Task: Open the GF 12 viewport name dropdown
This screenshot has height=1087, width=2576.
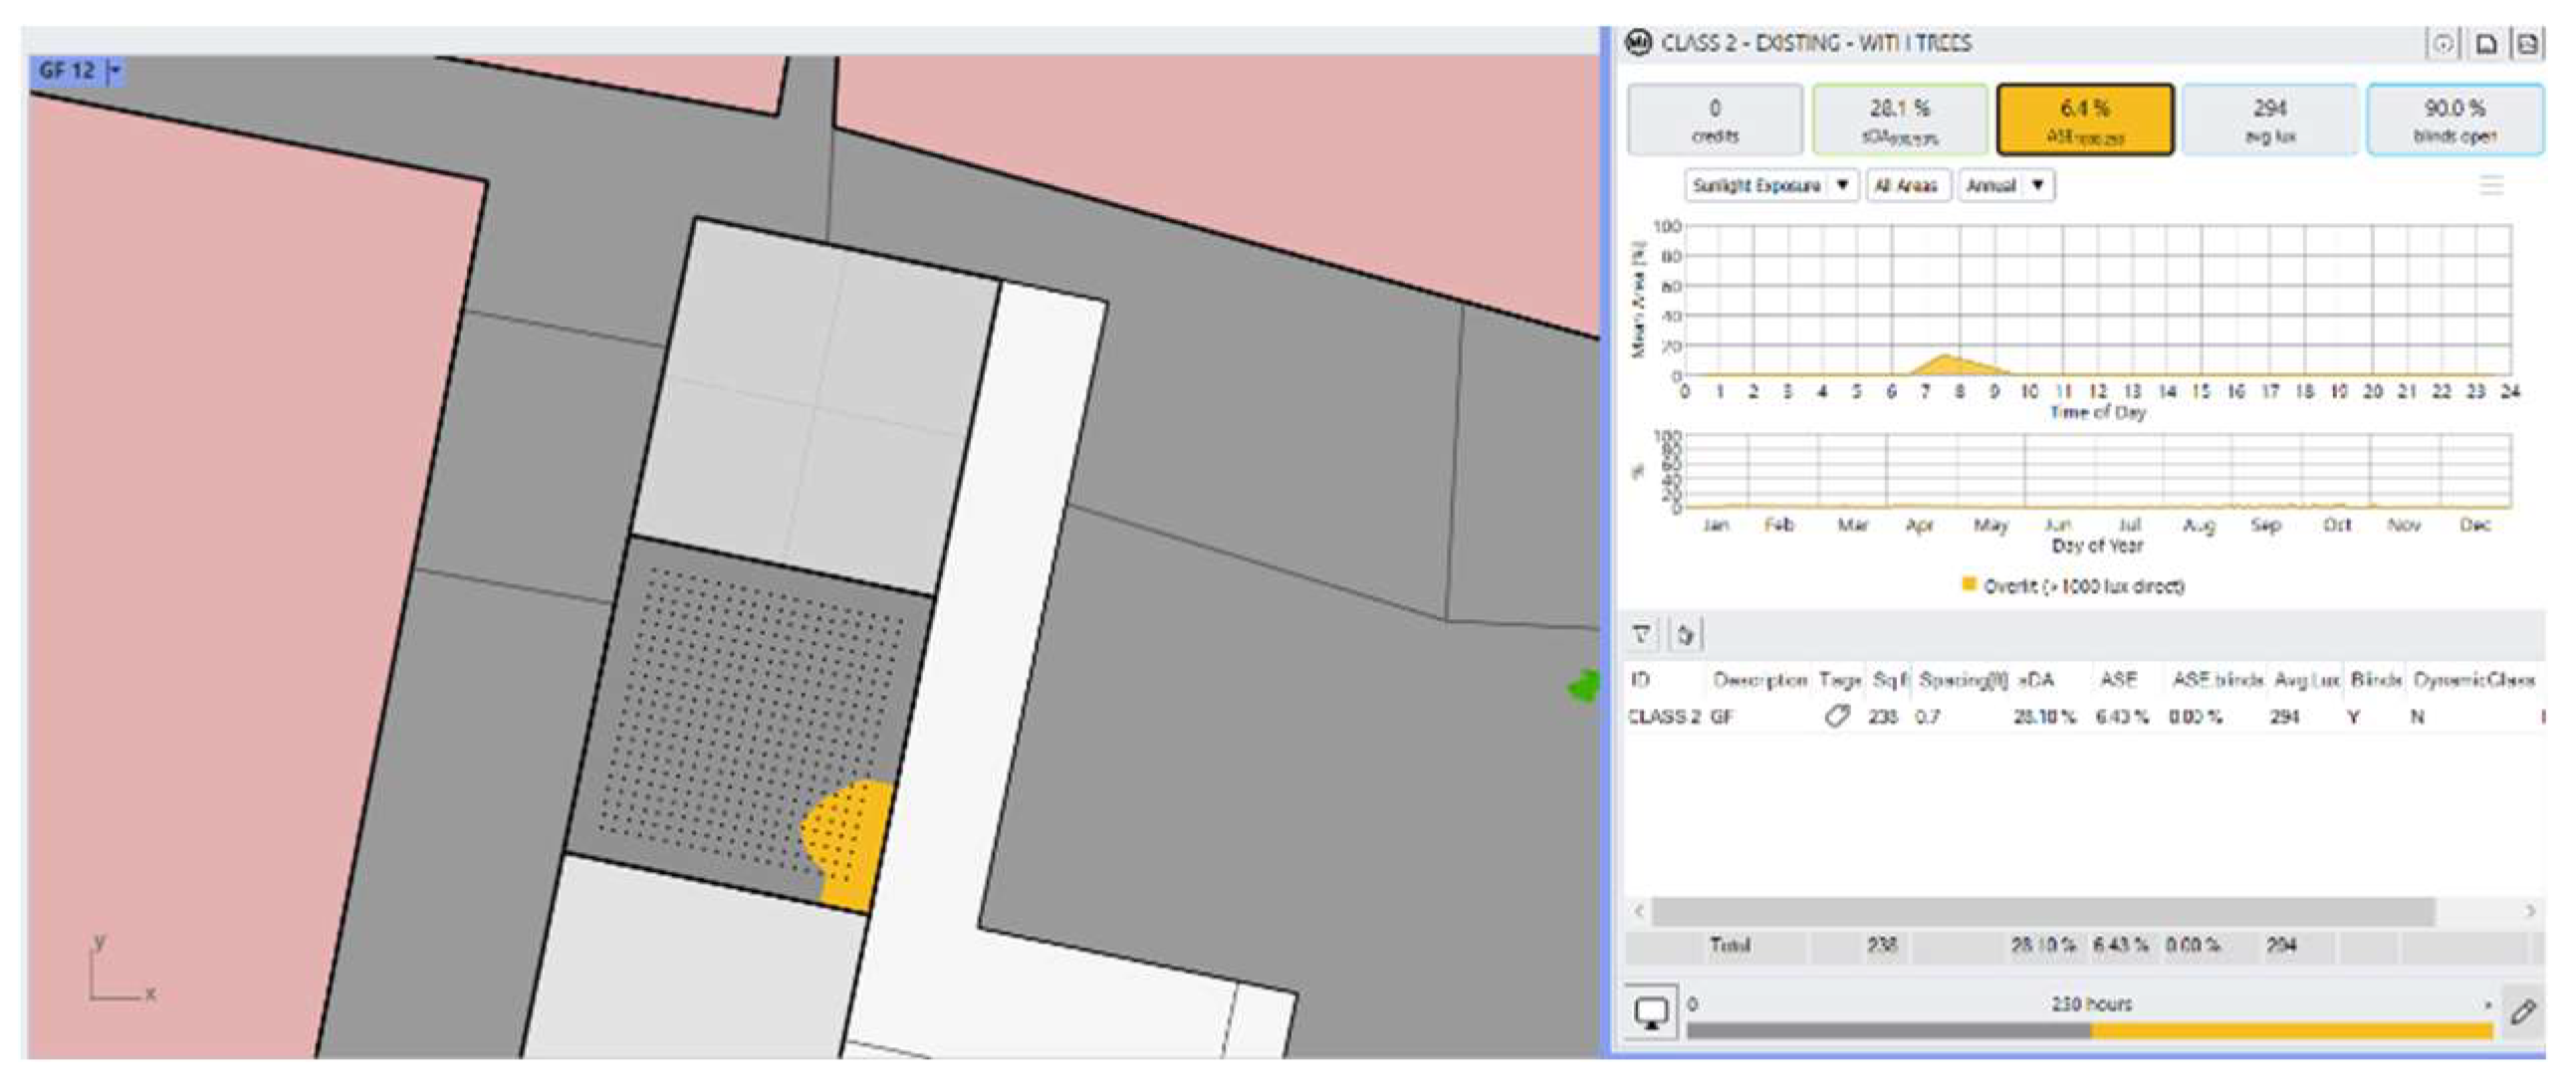Action: tap(116, 71)
